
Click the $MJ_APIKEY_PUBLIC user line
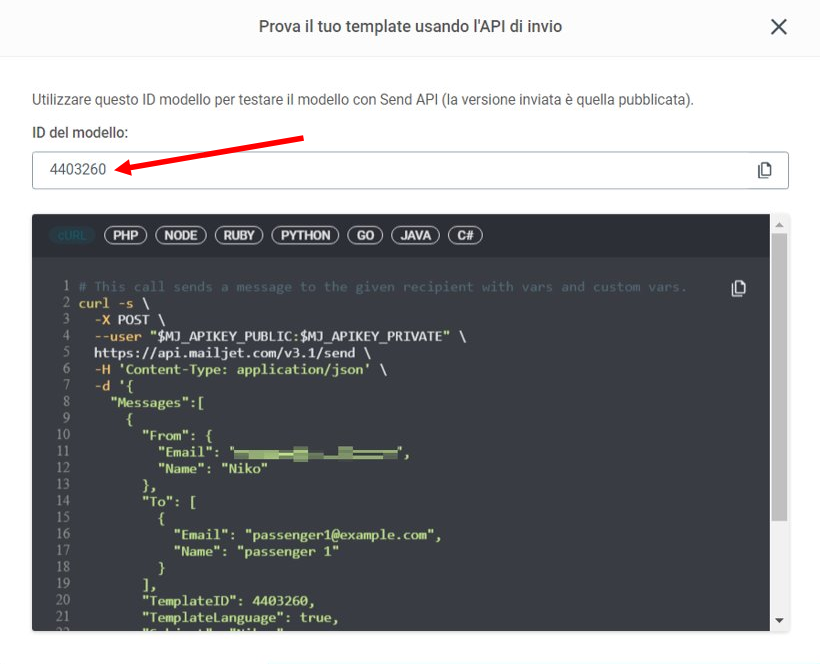(280, 336)
